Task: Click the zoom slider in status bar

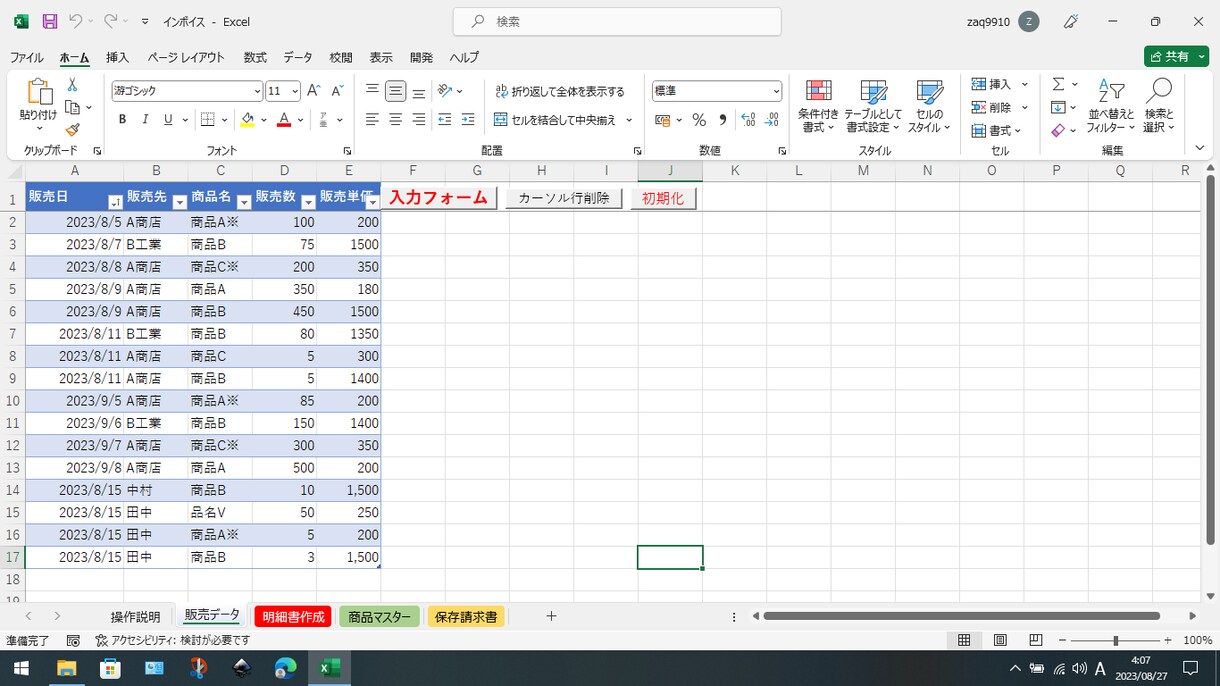Action: [x=1115, y=640]
